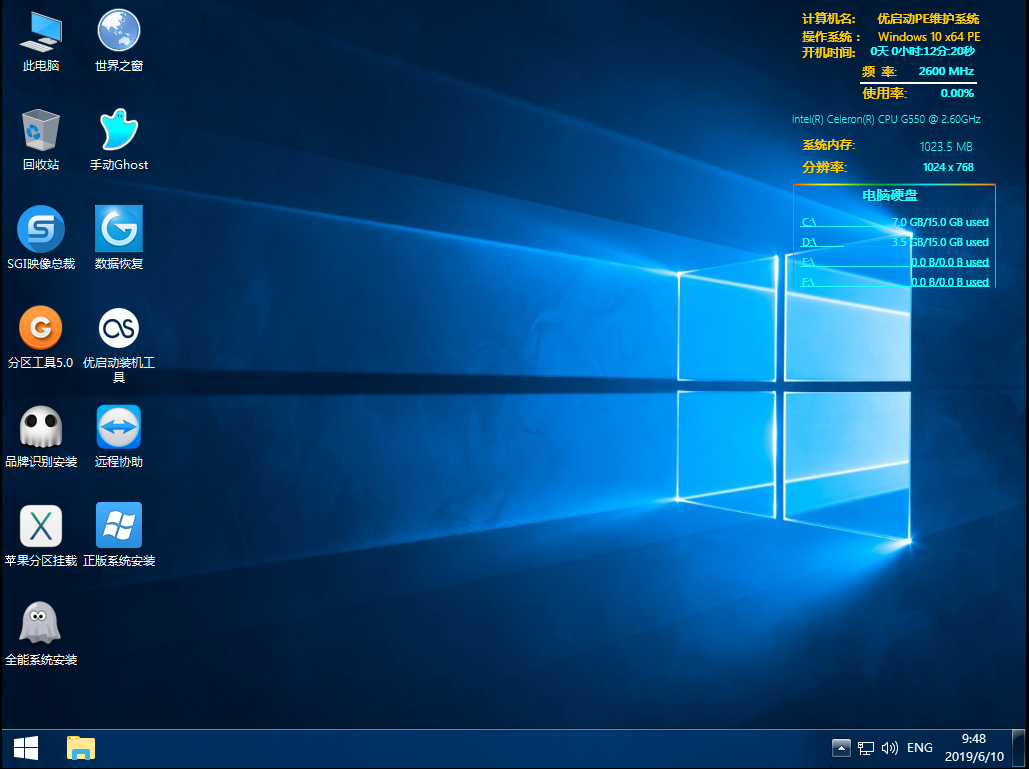The height and width of the screenshot is (769, 1029).
Task: Click the C:\ drive usage entry
Action: (895, 222)
